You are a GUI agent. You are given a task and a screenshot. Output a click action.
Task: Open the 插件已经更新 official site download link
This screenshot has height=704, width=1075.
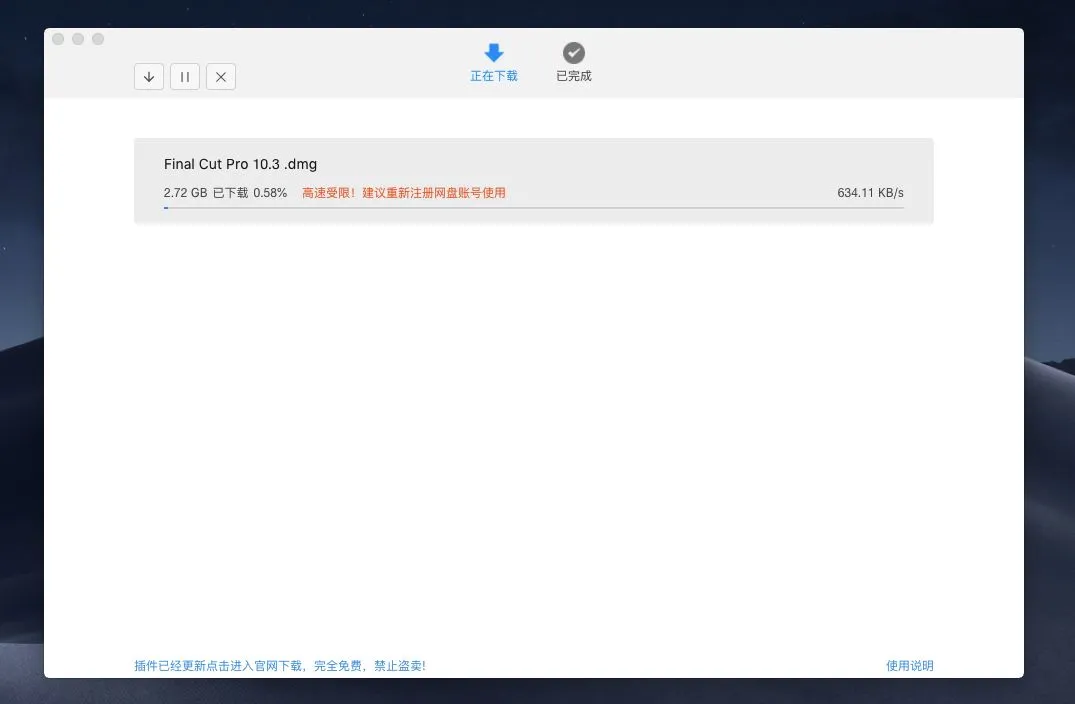point(280,666)
